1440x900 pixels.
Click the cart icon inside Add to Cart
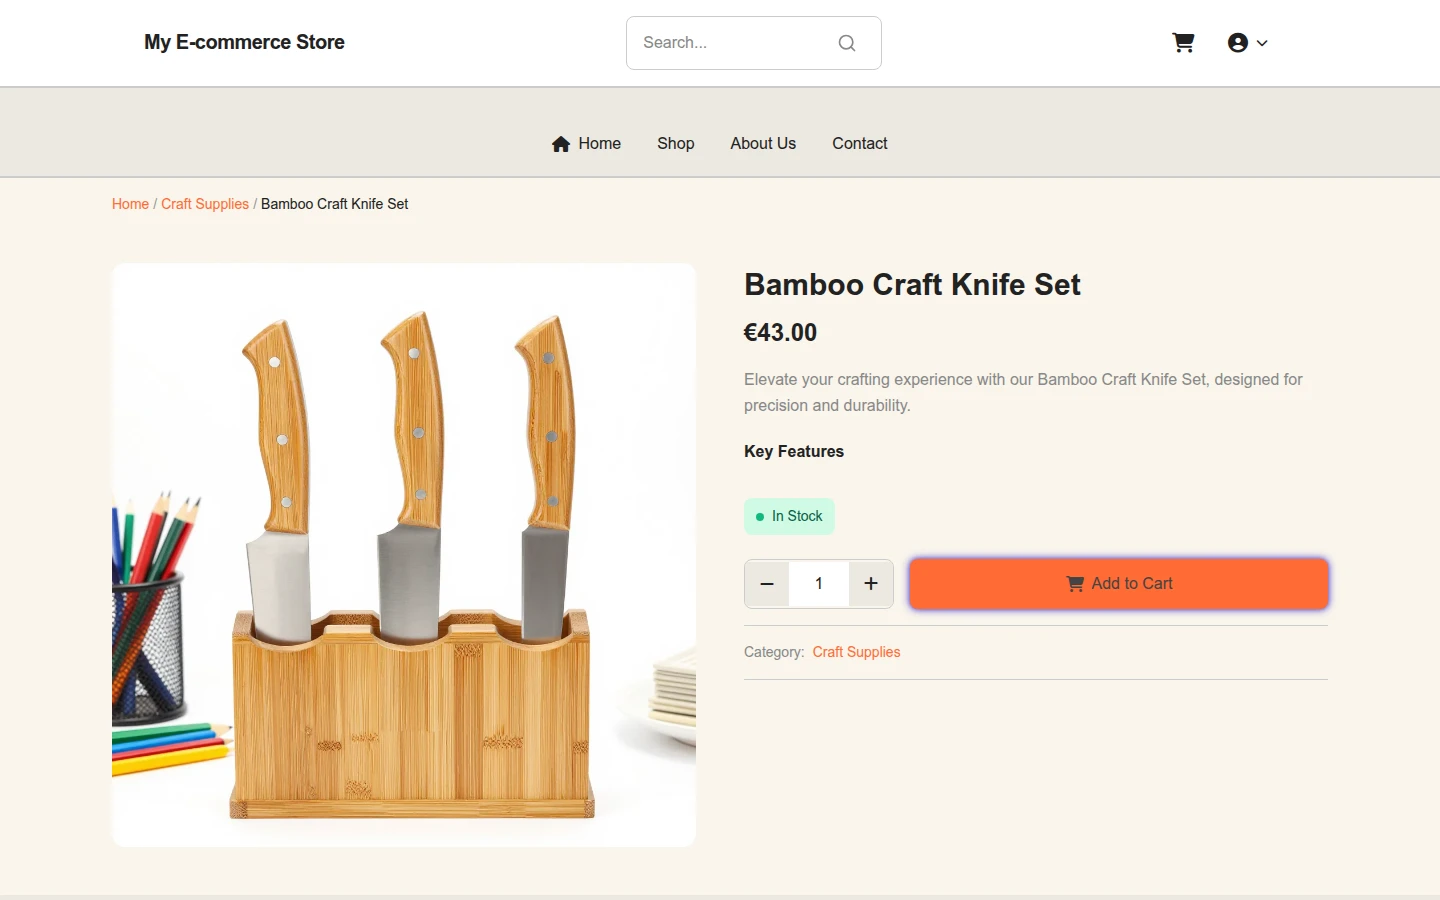[1075, 584]
